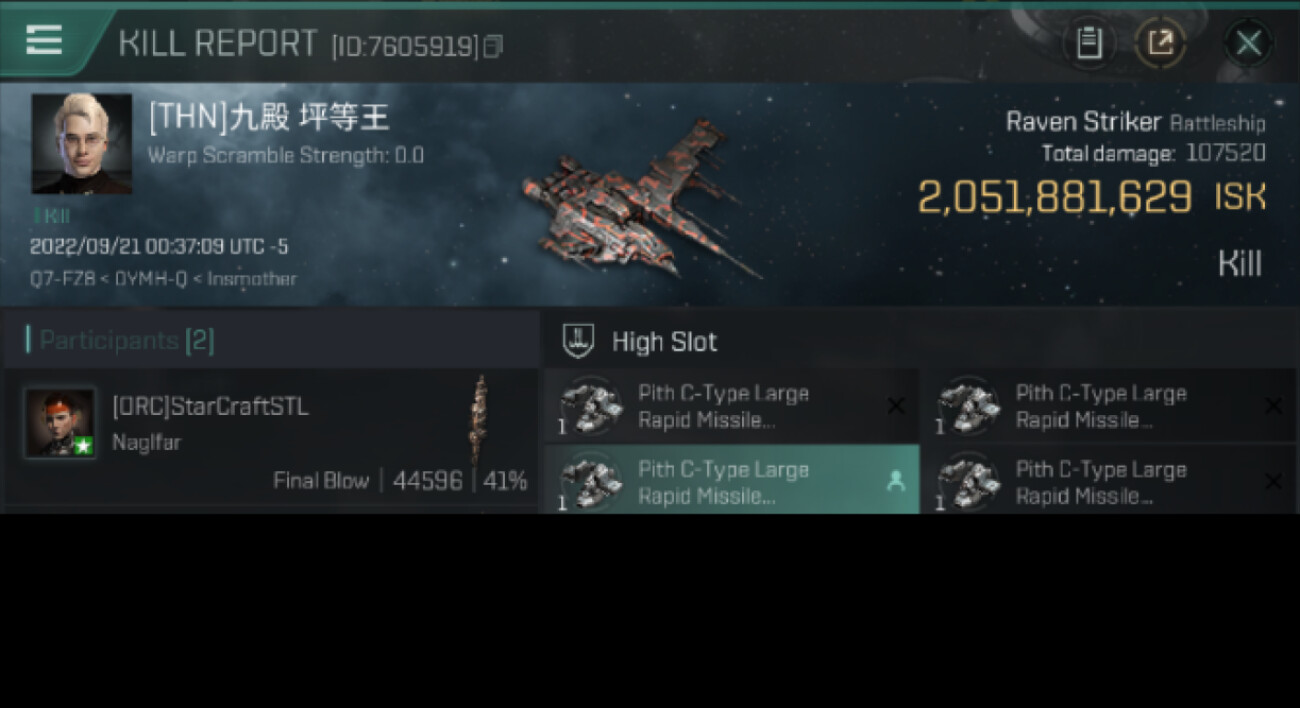Select the High Slot shield icon

tap(578, 341)
